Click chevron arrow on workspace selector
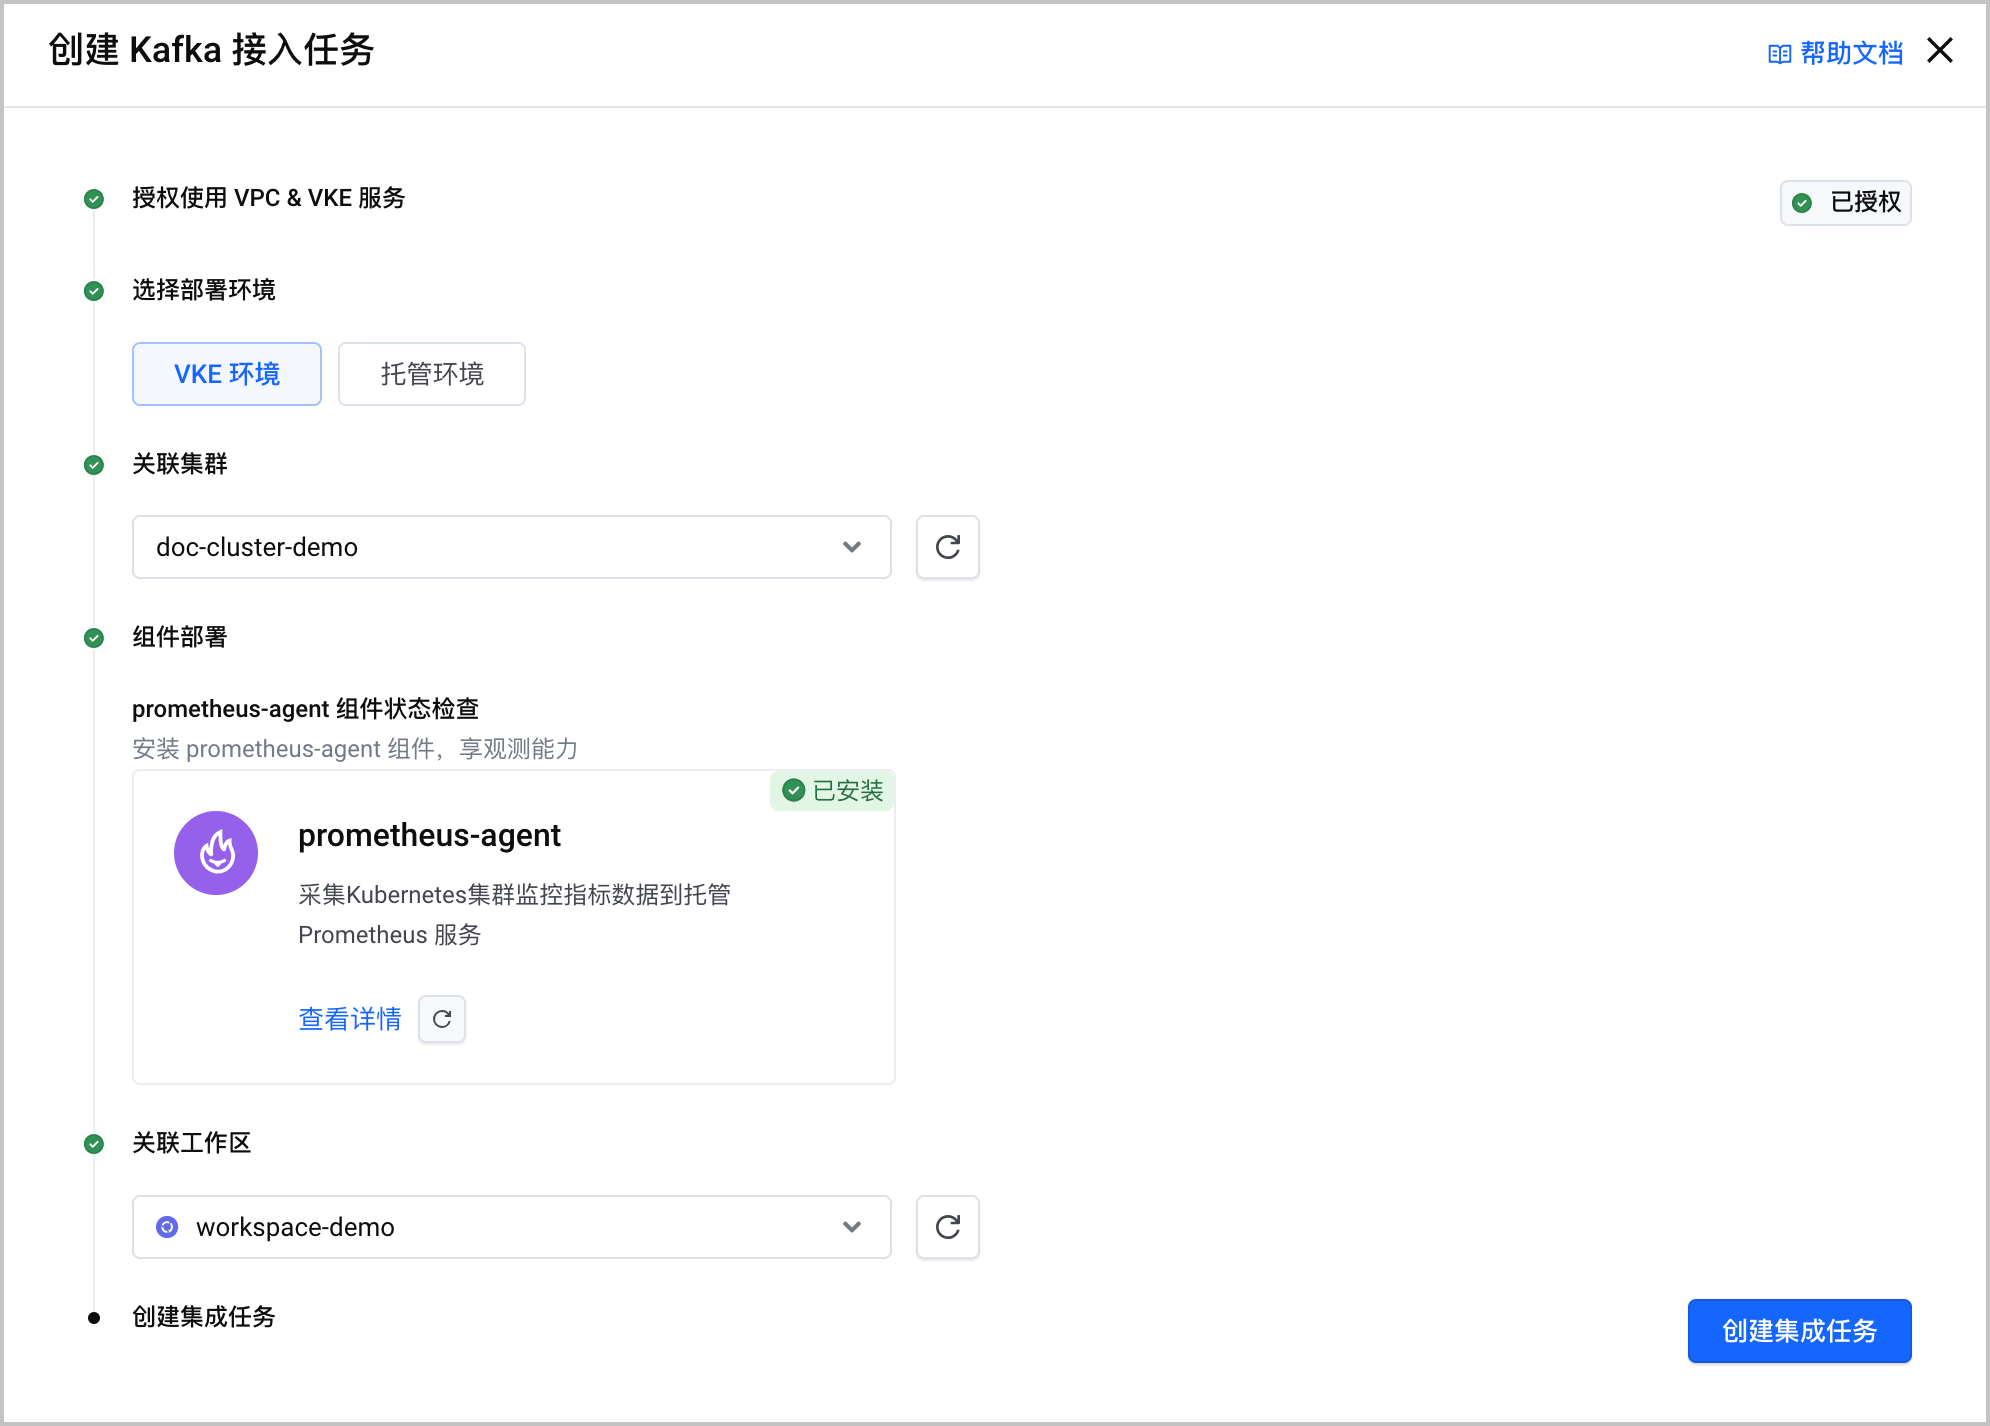Screen dimensions: 1990x1426 coord(852,1227)
